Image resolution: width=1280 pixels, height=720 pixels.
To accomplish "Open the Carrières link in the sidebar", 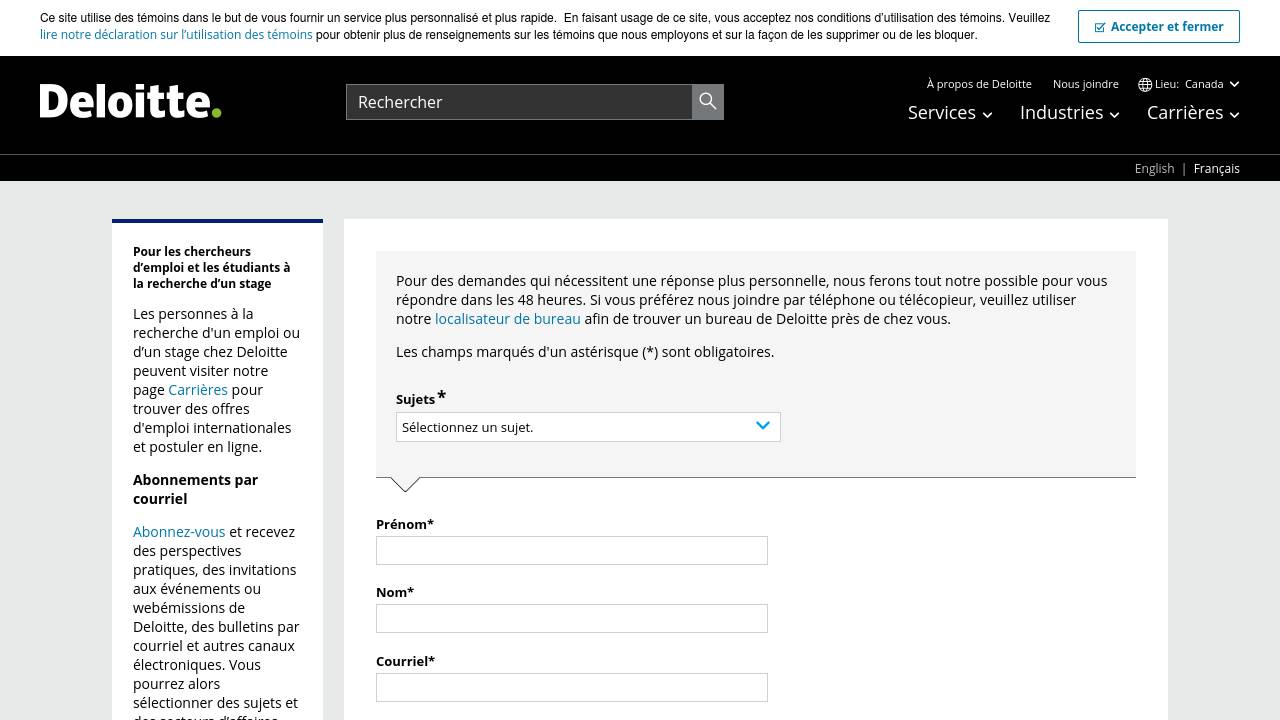I will point(198,390).
